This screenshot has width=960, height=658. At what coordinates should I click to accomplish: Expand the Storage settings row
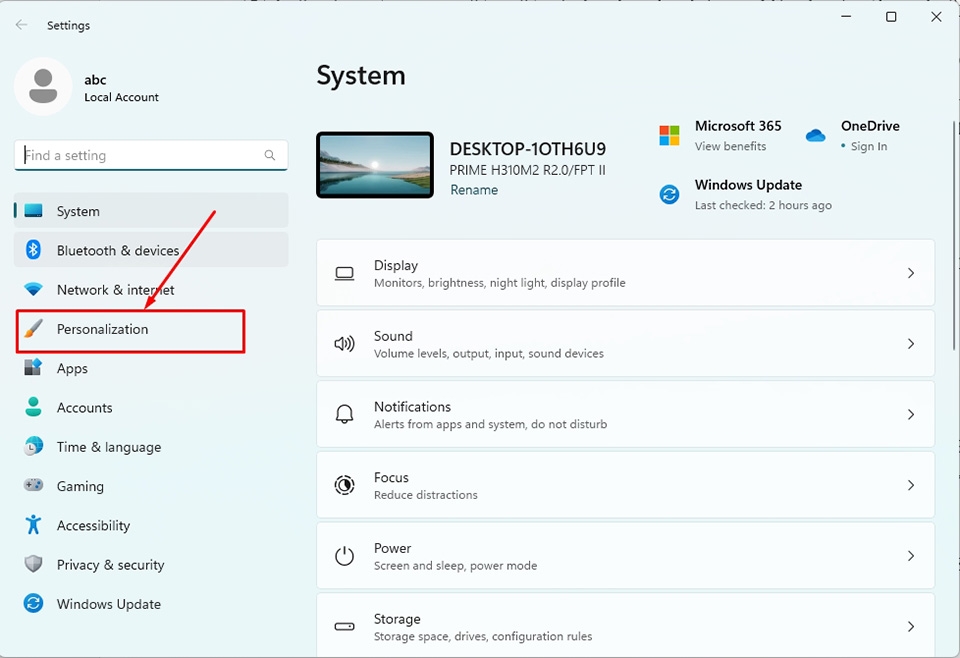click(x=911, y=624)
